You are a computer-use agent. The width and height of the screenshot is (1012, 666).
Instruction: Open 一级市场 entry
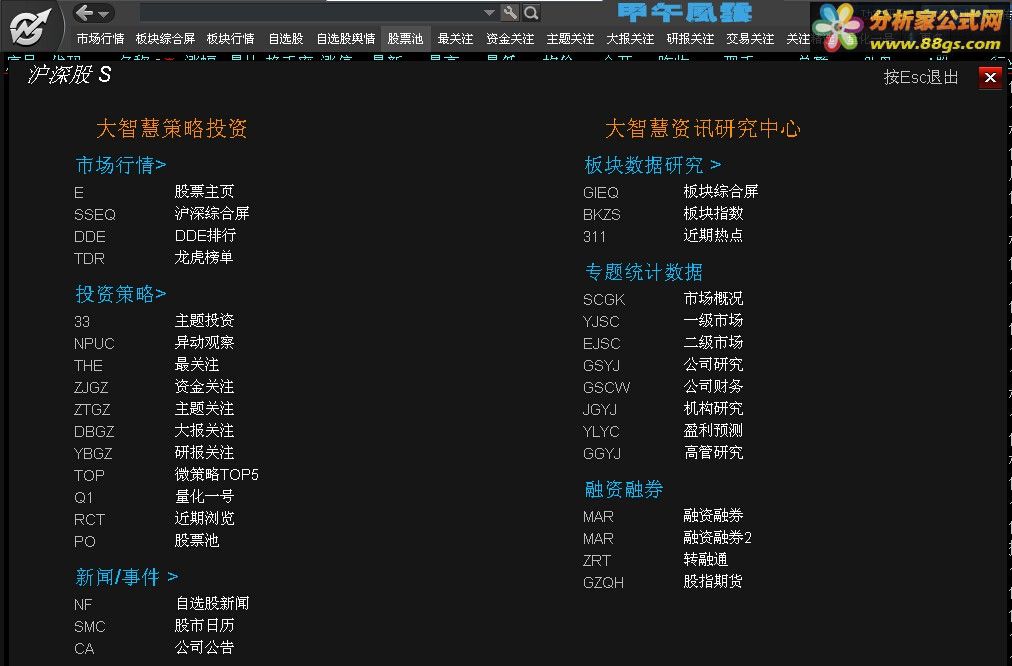click(x=713, y=321)
